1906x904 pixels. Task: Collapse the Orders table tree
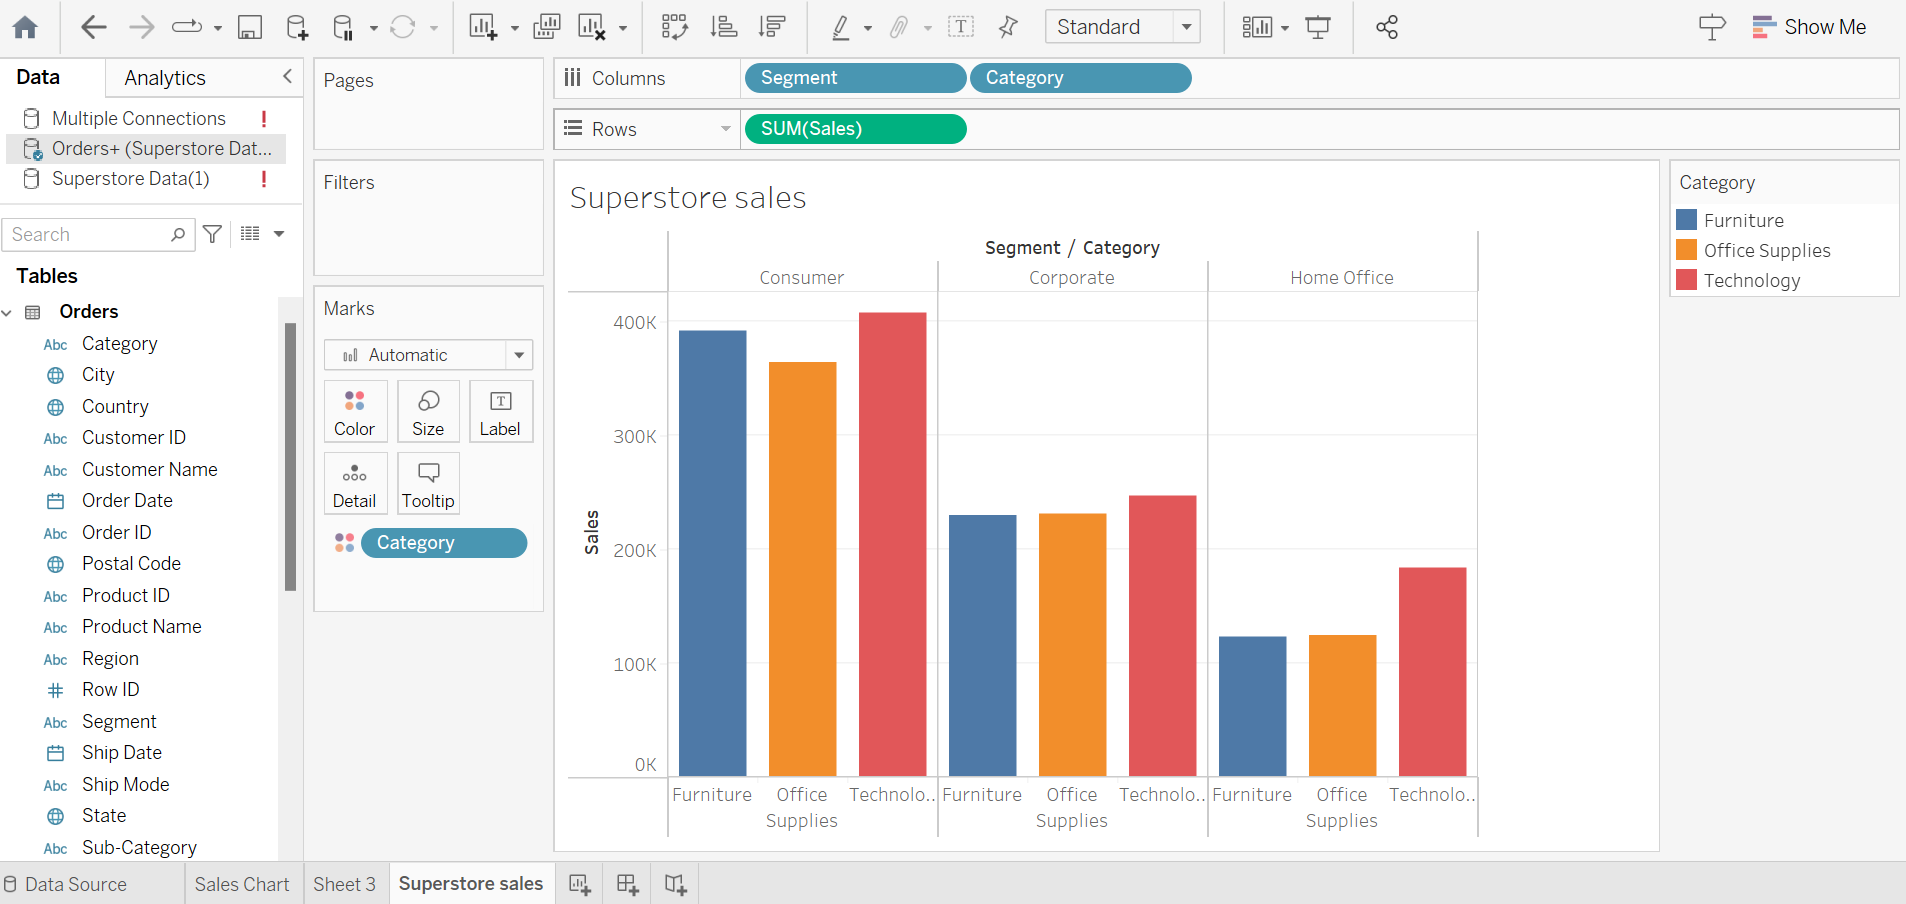click(x=8, y=312)
